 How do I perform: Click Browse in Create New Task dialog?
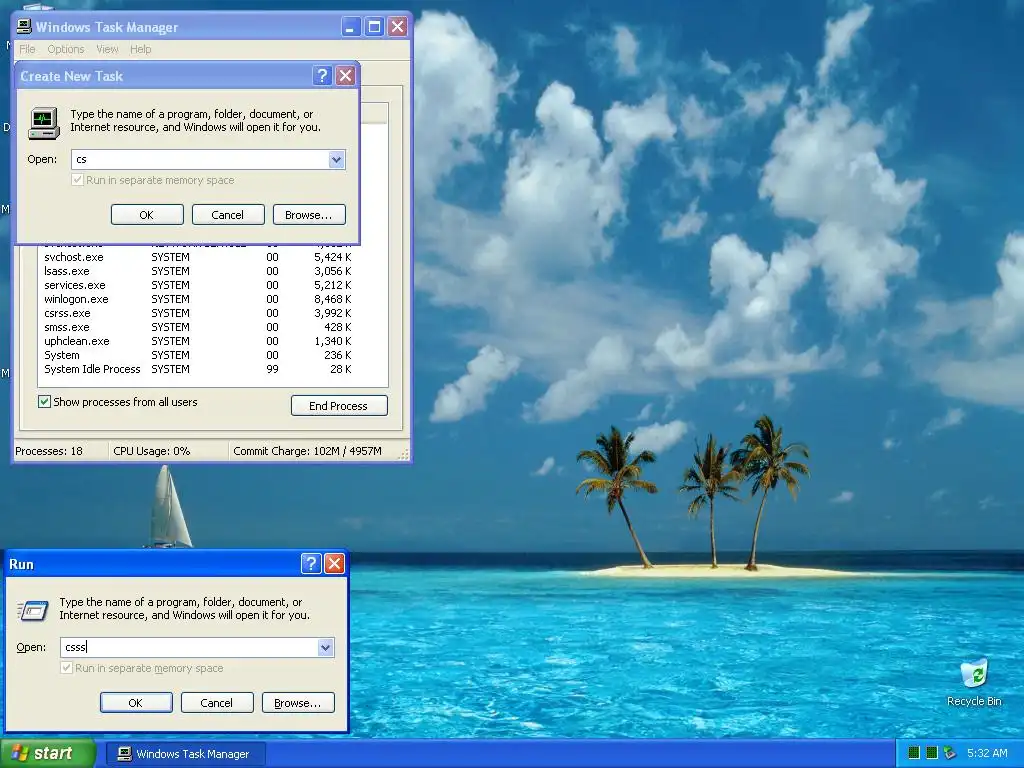[309, 215]
